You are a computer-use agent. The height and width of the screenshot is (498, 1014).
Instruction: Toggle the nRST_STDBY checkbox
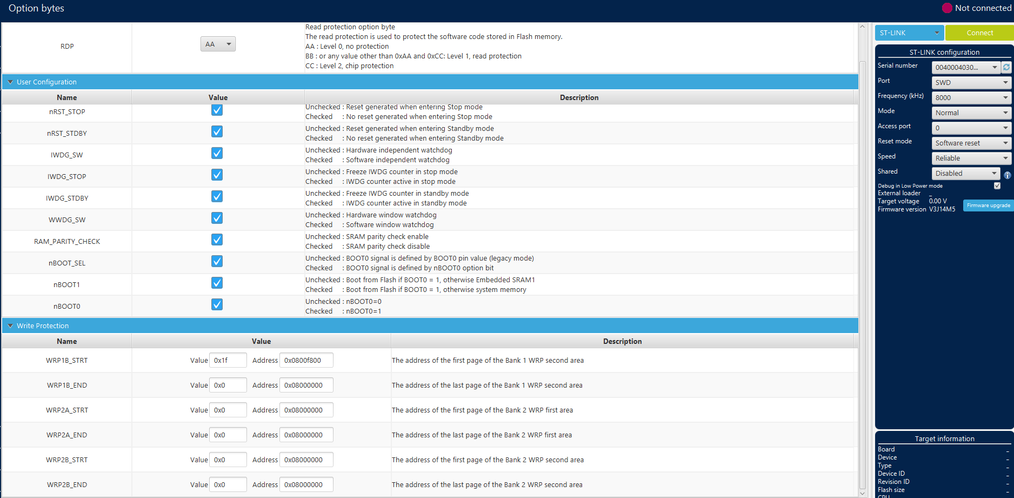pyautogui.click(x=217, y=131)
